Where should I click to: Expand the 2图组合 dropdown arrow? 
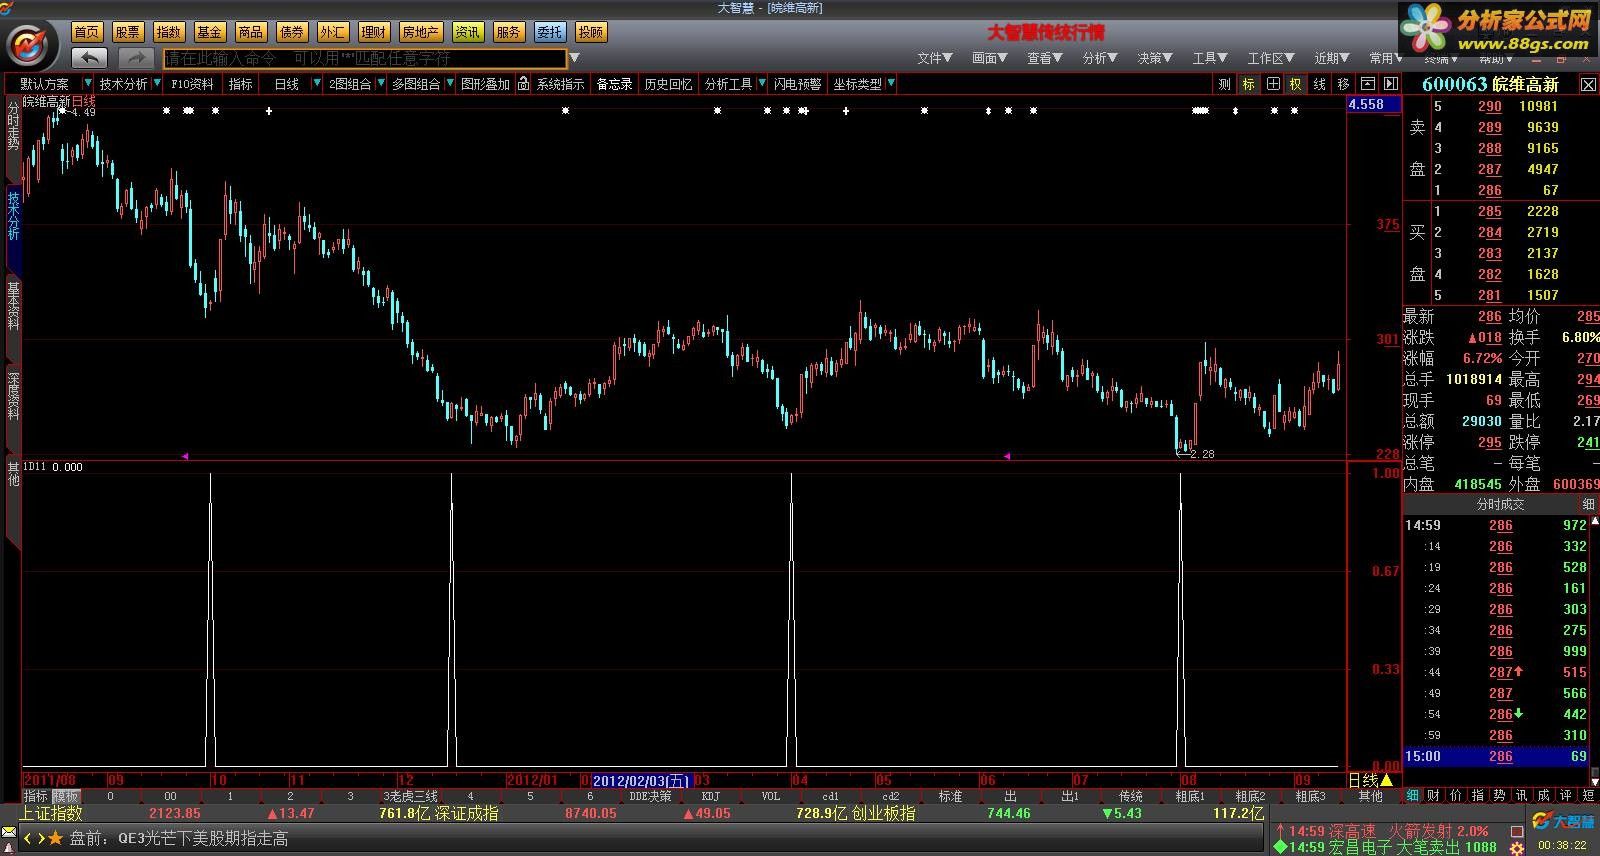[379, 84]
